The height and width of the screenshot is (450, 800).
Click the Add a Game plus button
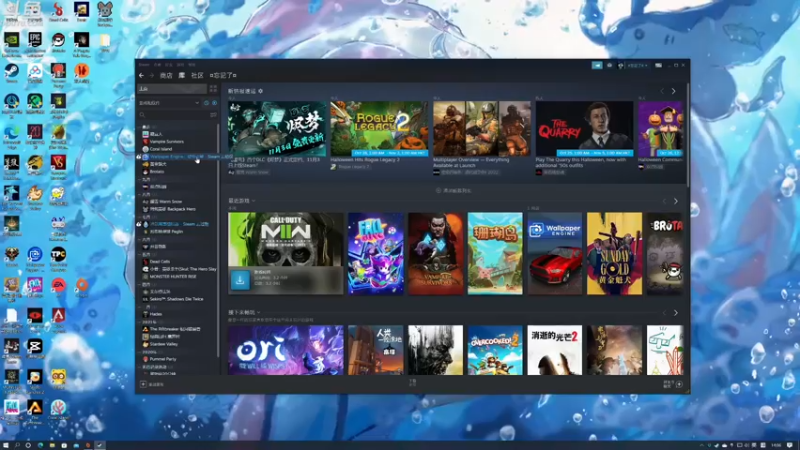coord(143,384)
